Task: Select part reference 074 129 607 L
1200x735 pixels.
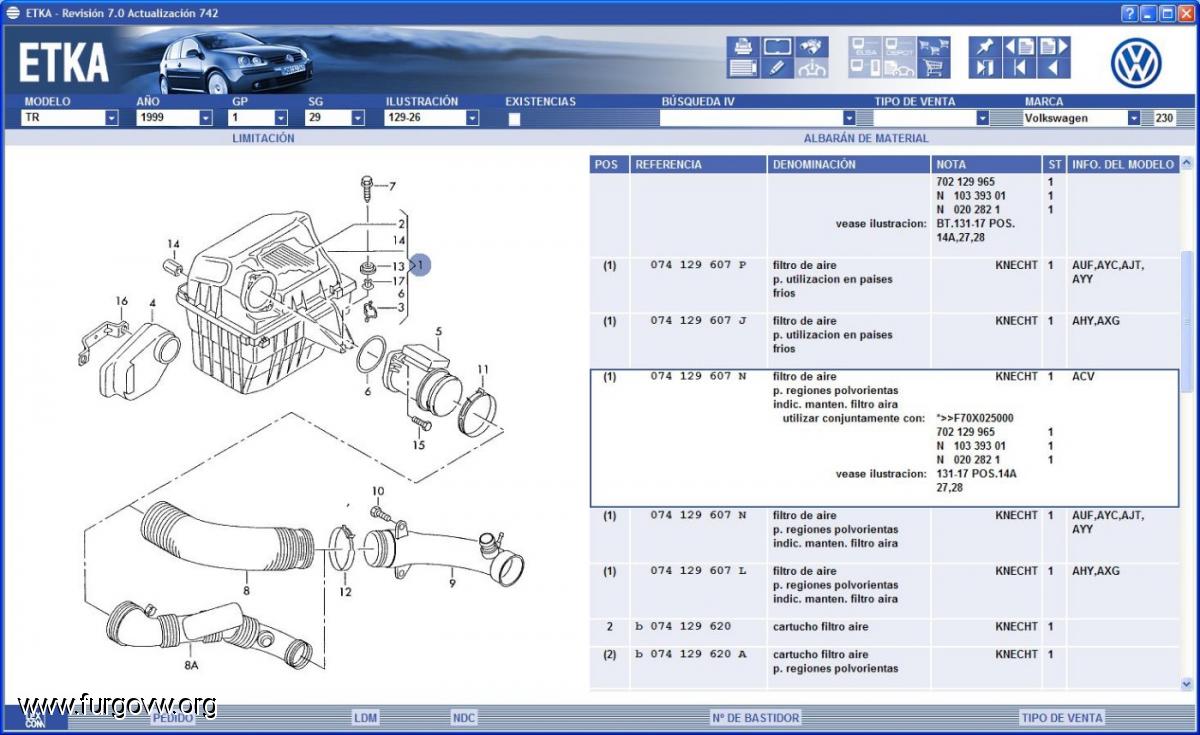Action: (x=698, y=571)
